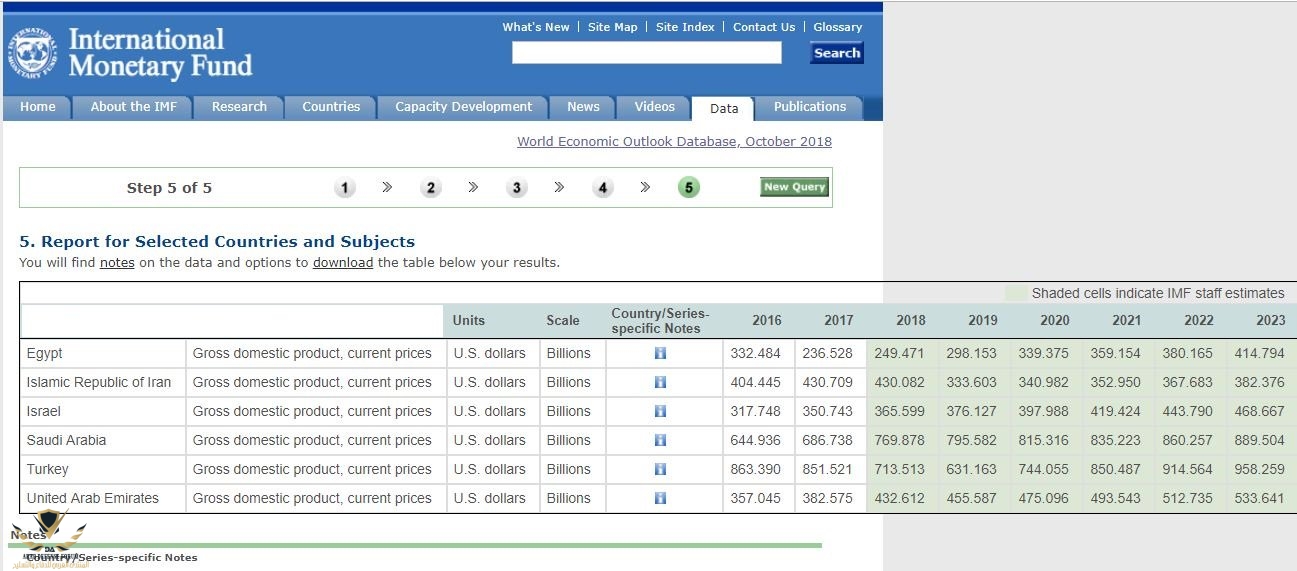Open notes info icon for United Arab Emirates
The image size is (1297, 571).
click(x=660, y=498)
